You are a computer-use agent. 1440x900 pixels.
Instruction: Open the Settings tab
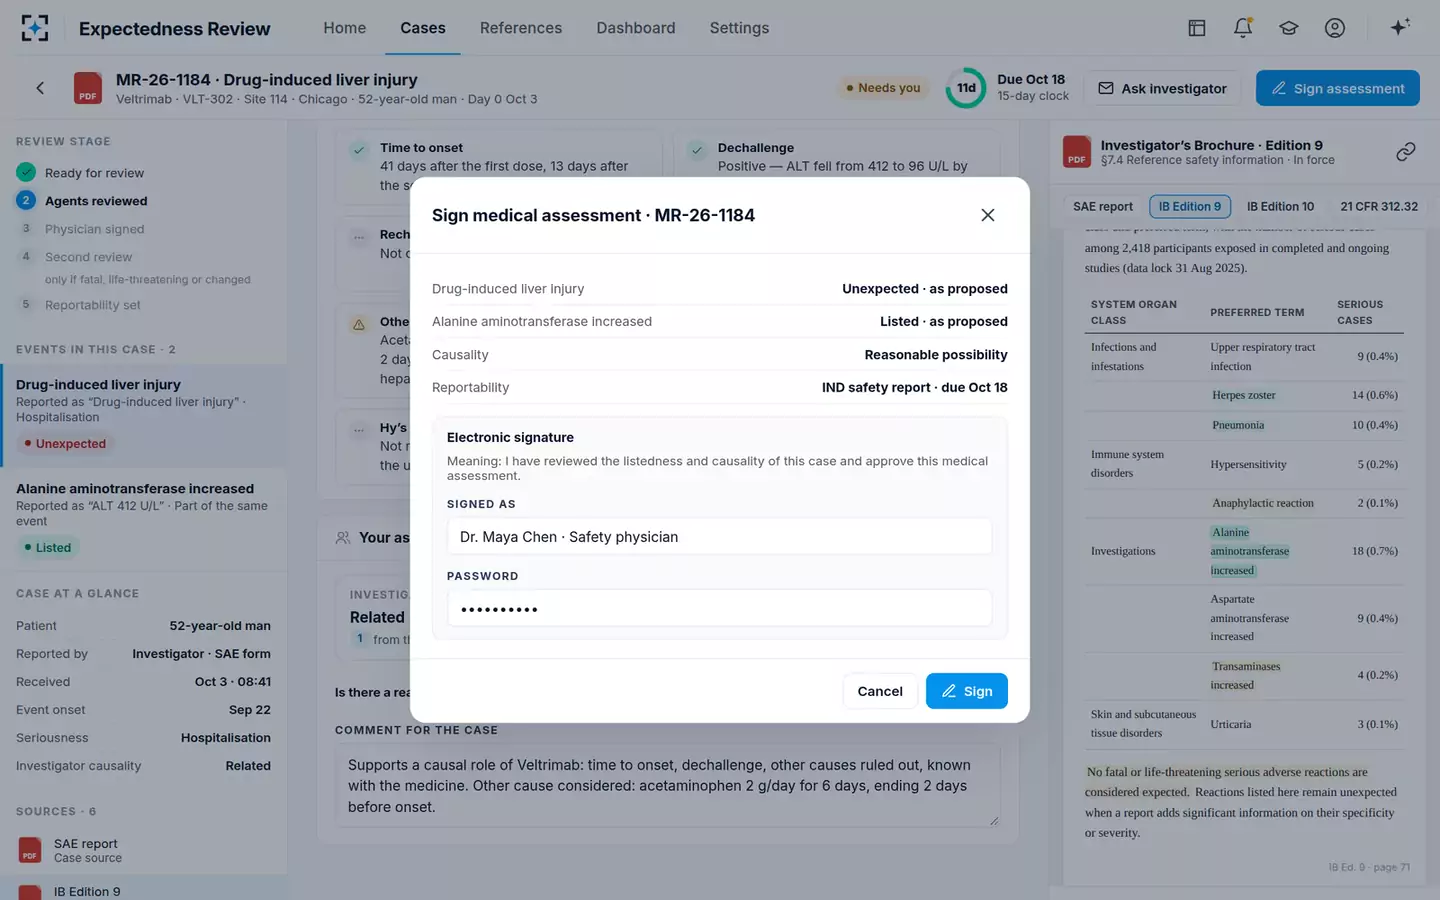(x=739, y=28)
